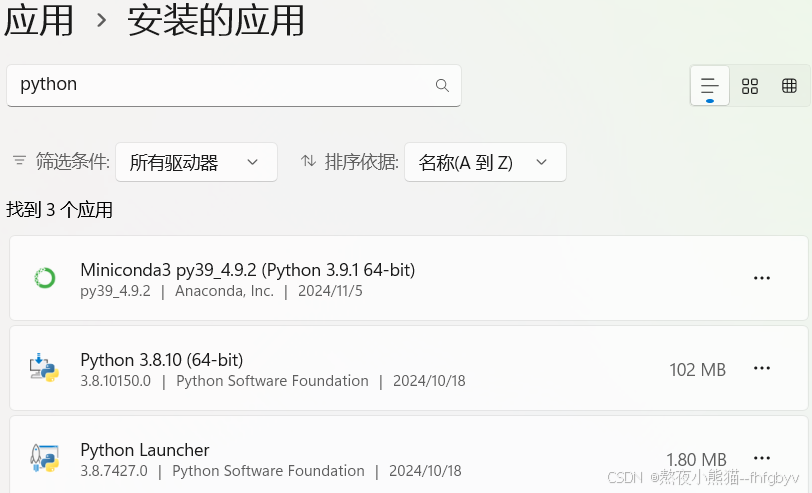
Task: Click the 1.80 MB size value
Action: tap(697, 459)
